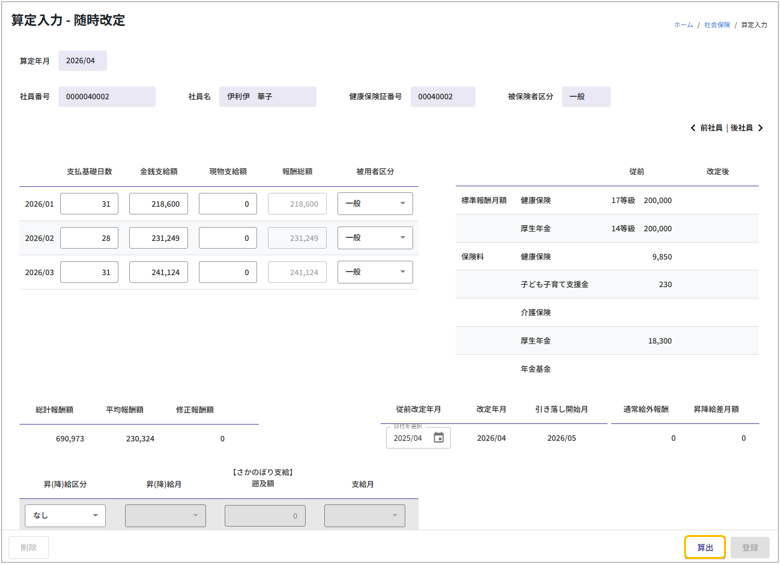781x565 pixels.
Task: Open the 社会保険 breadcrumb link
Action: [x=716, y=25]
